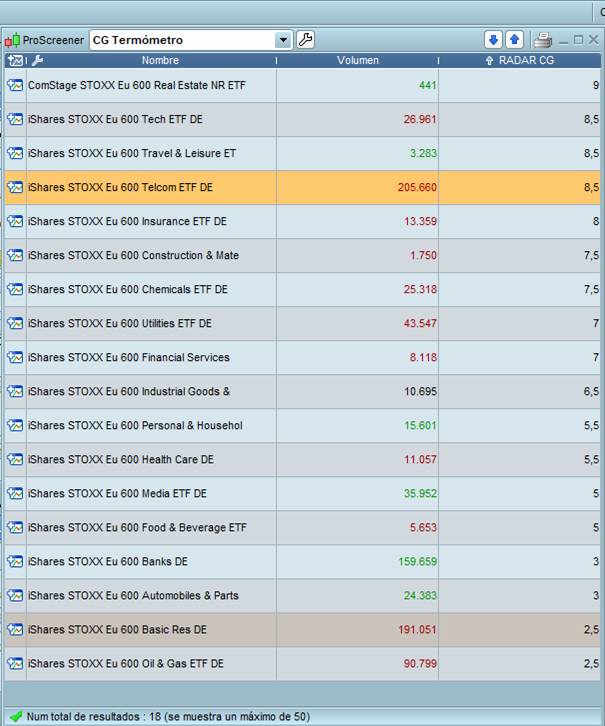The height and width of the screenshot is (726, 605).
Task: Select iShares Banks DE name
Action: click(x=108, y=562)
